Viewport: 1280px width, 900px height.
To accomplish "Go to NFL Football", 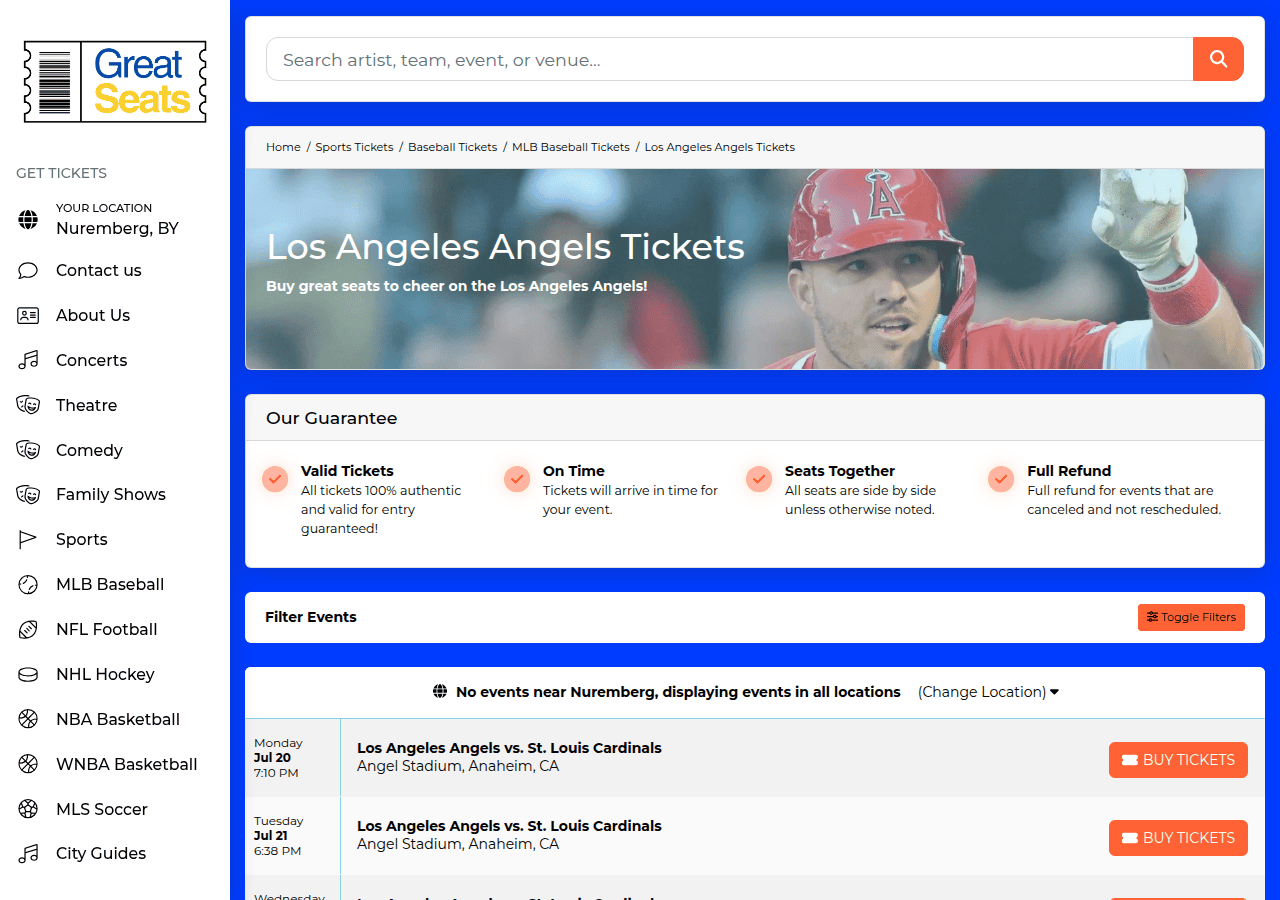I will (107, 629).
